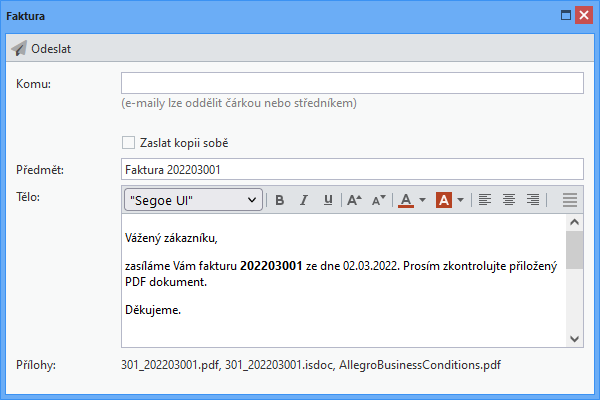600x400 pixels.
Task: Open the "Segoe UI" font dropdown
Action: tap(193, 200)
